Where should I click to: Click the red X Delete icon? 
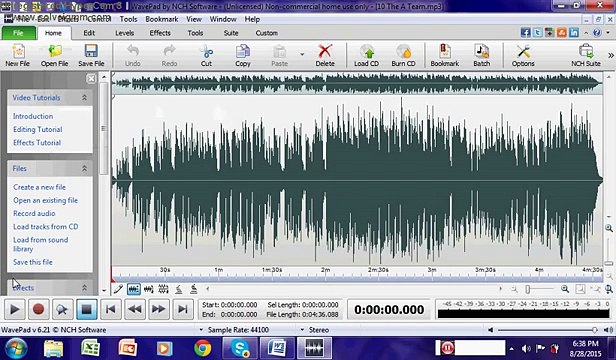325,55
